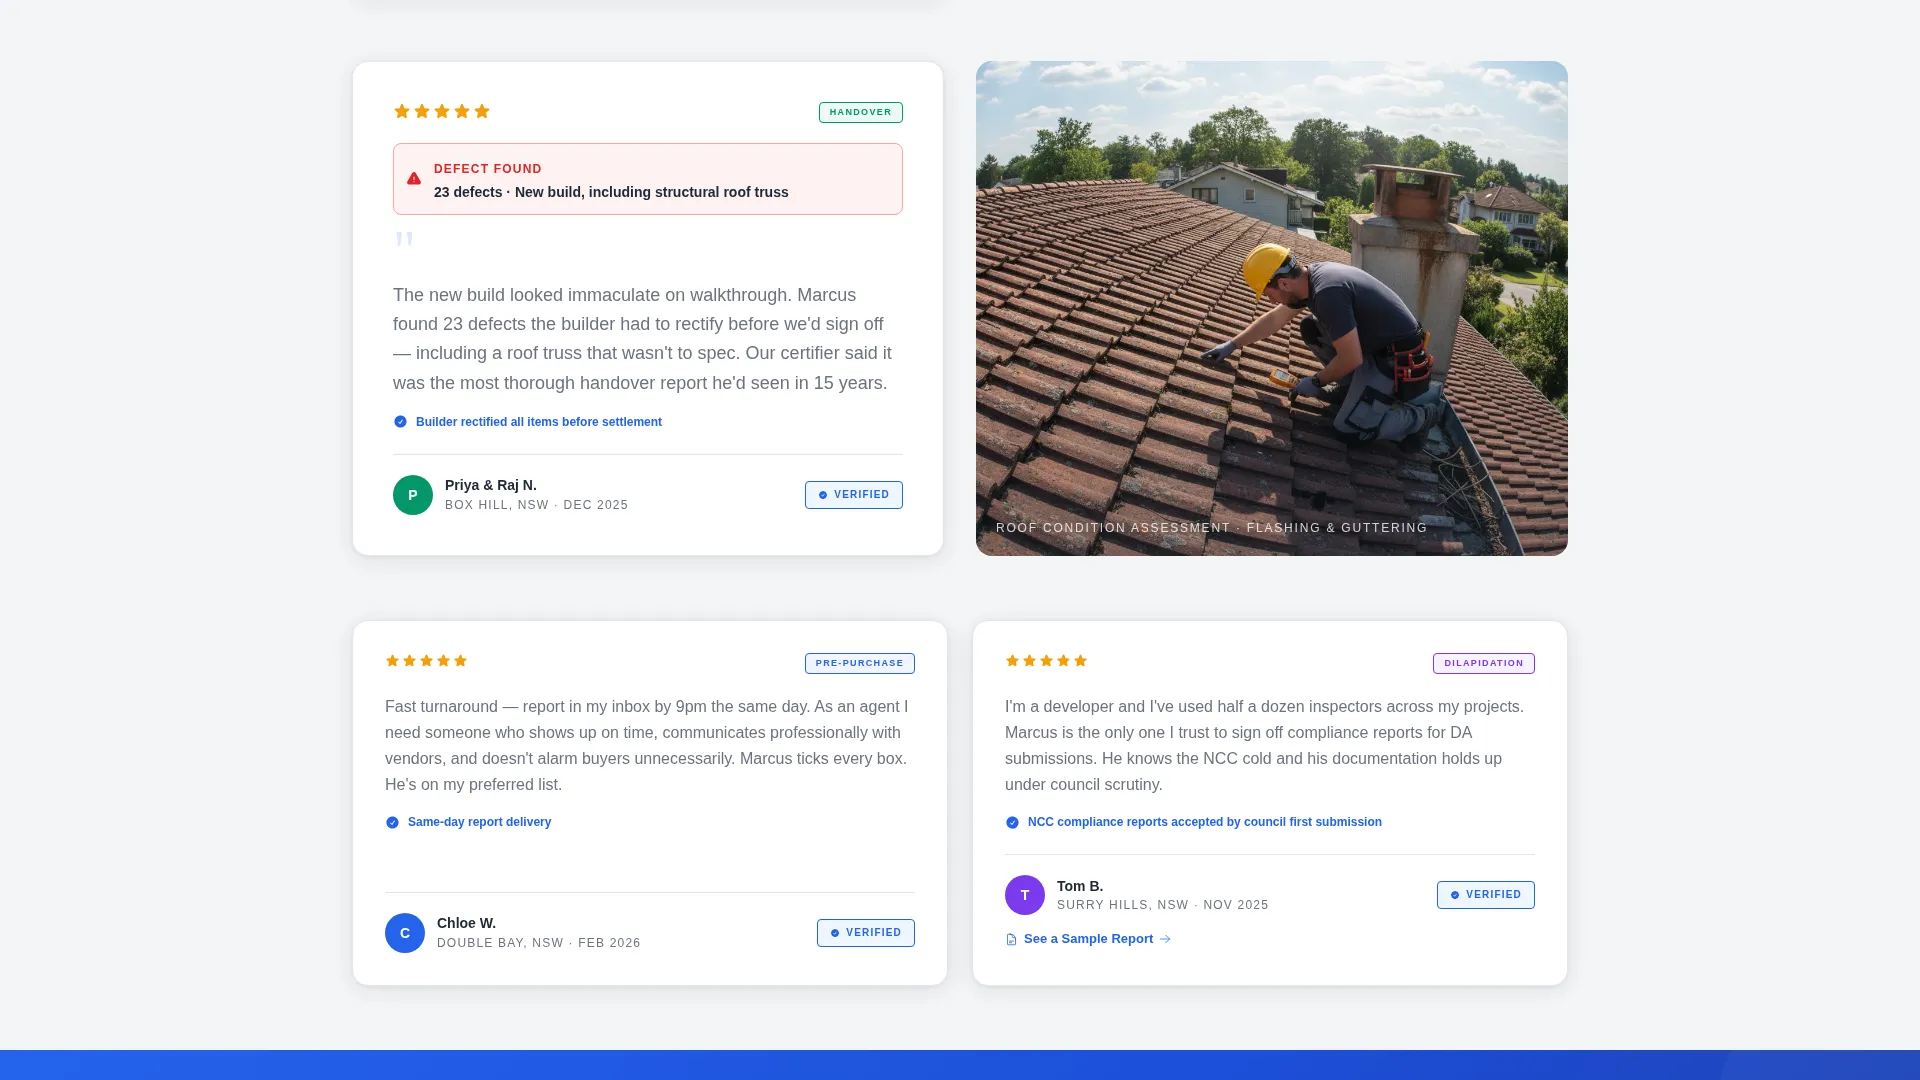
Task: Click the Handover tag on first review
Action: pos(861,113)
